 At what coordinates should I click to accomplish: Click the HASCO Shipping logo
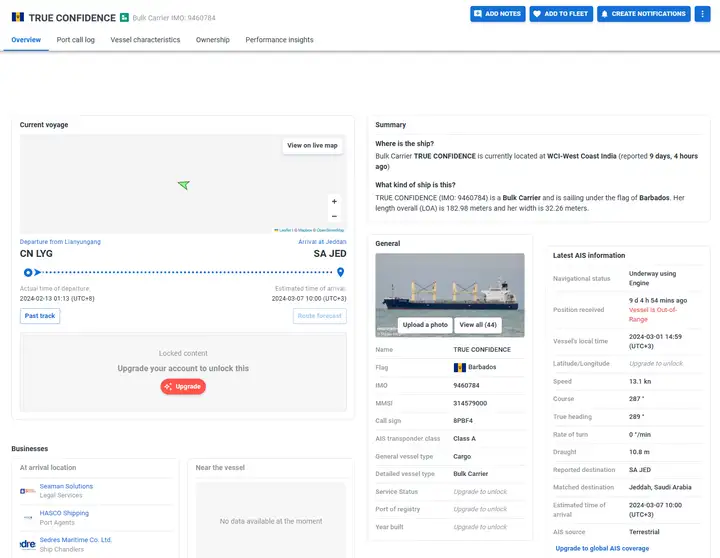click(28, 518)
